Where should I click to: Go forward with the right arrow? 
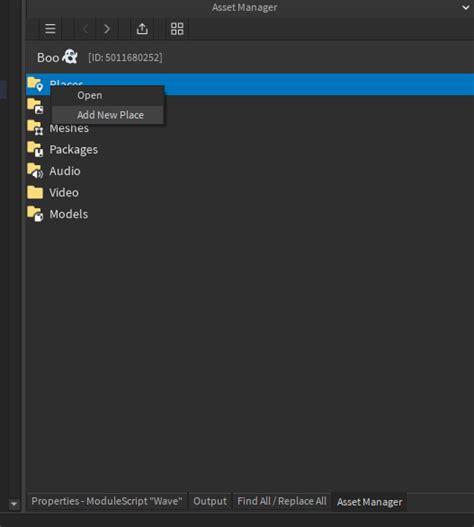[x=107, y=29]
